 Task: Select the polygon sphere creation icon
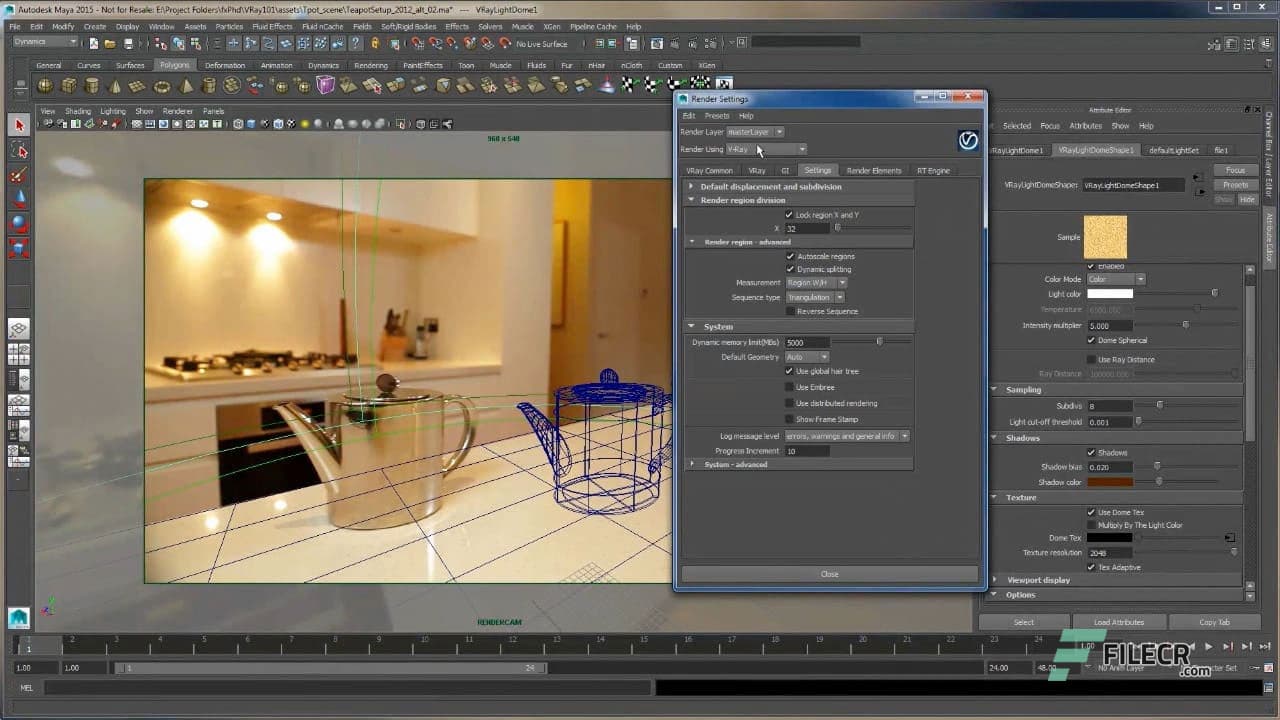point(45,87)
